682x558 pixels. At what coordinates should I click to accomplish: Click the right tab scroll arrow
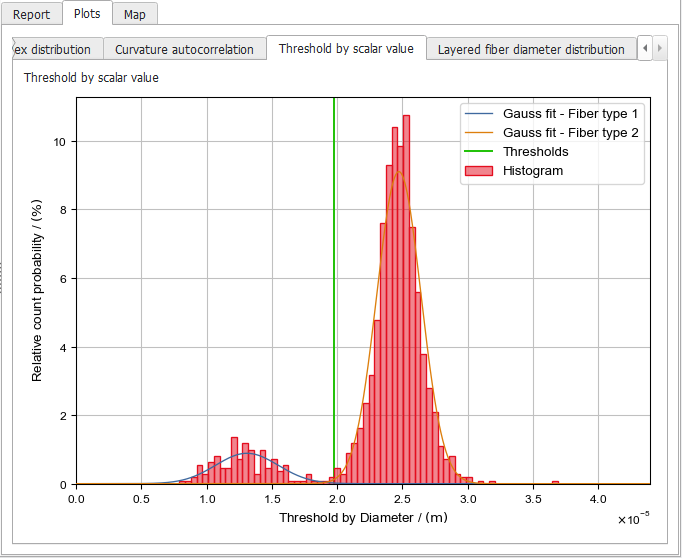click(660, 48)
